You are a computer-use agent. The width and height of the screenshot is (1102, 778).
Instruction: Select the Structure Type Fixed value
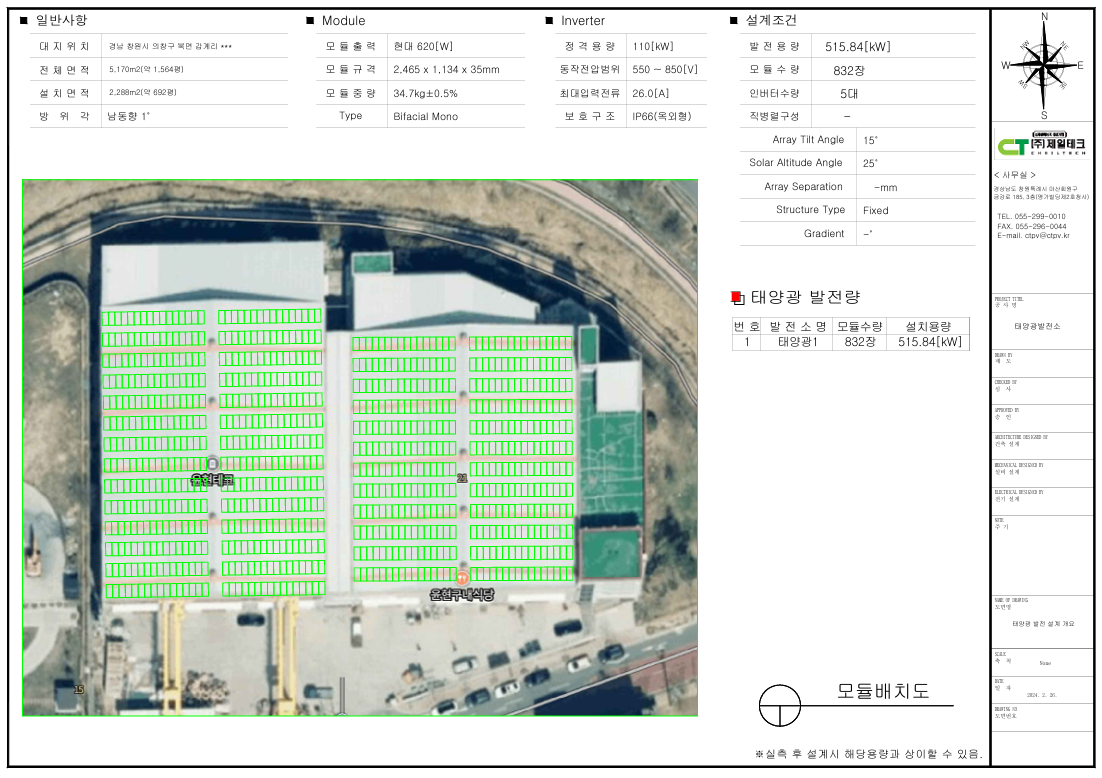click(875, 210)
